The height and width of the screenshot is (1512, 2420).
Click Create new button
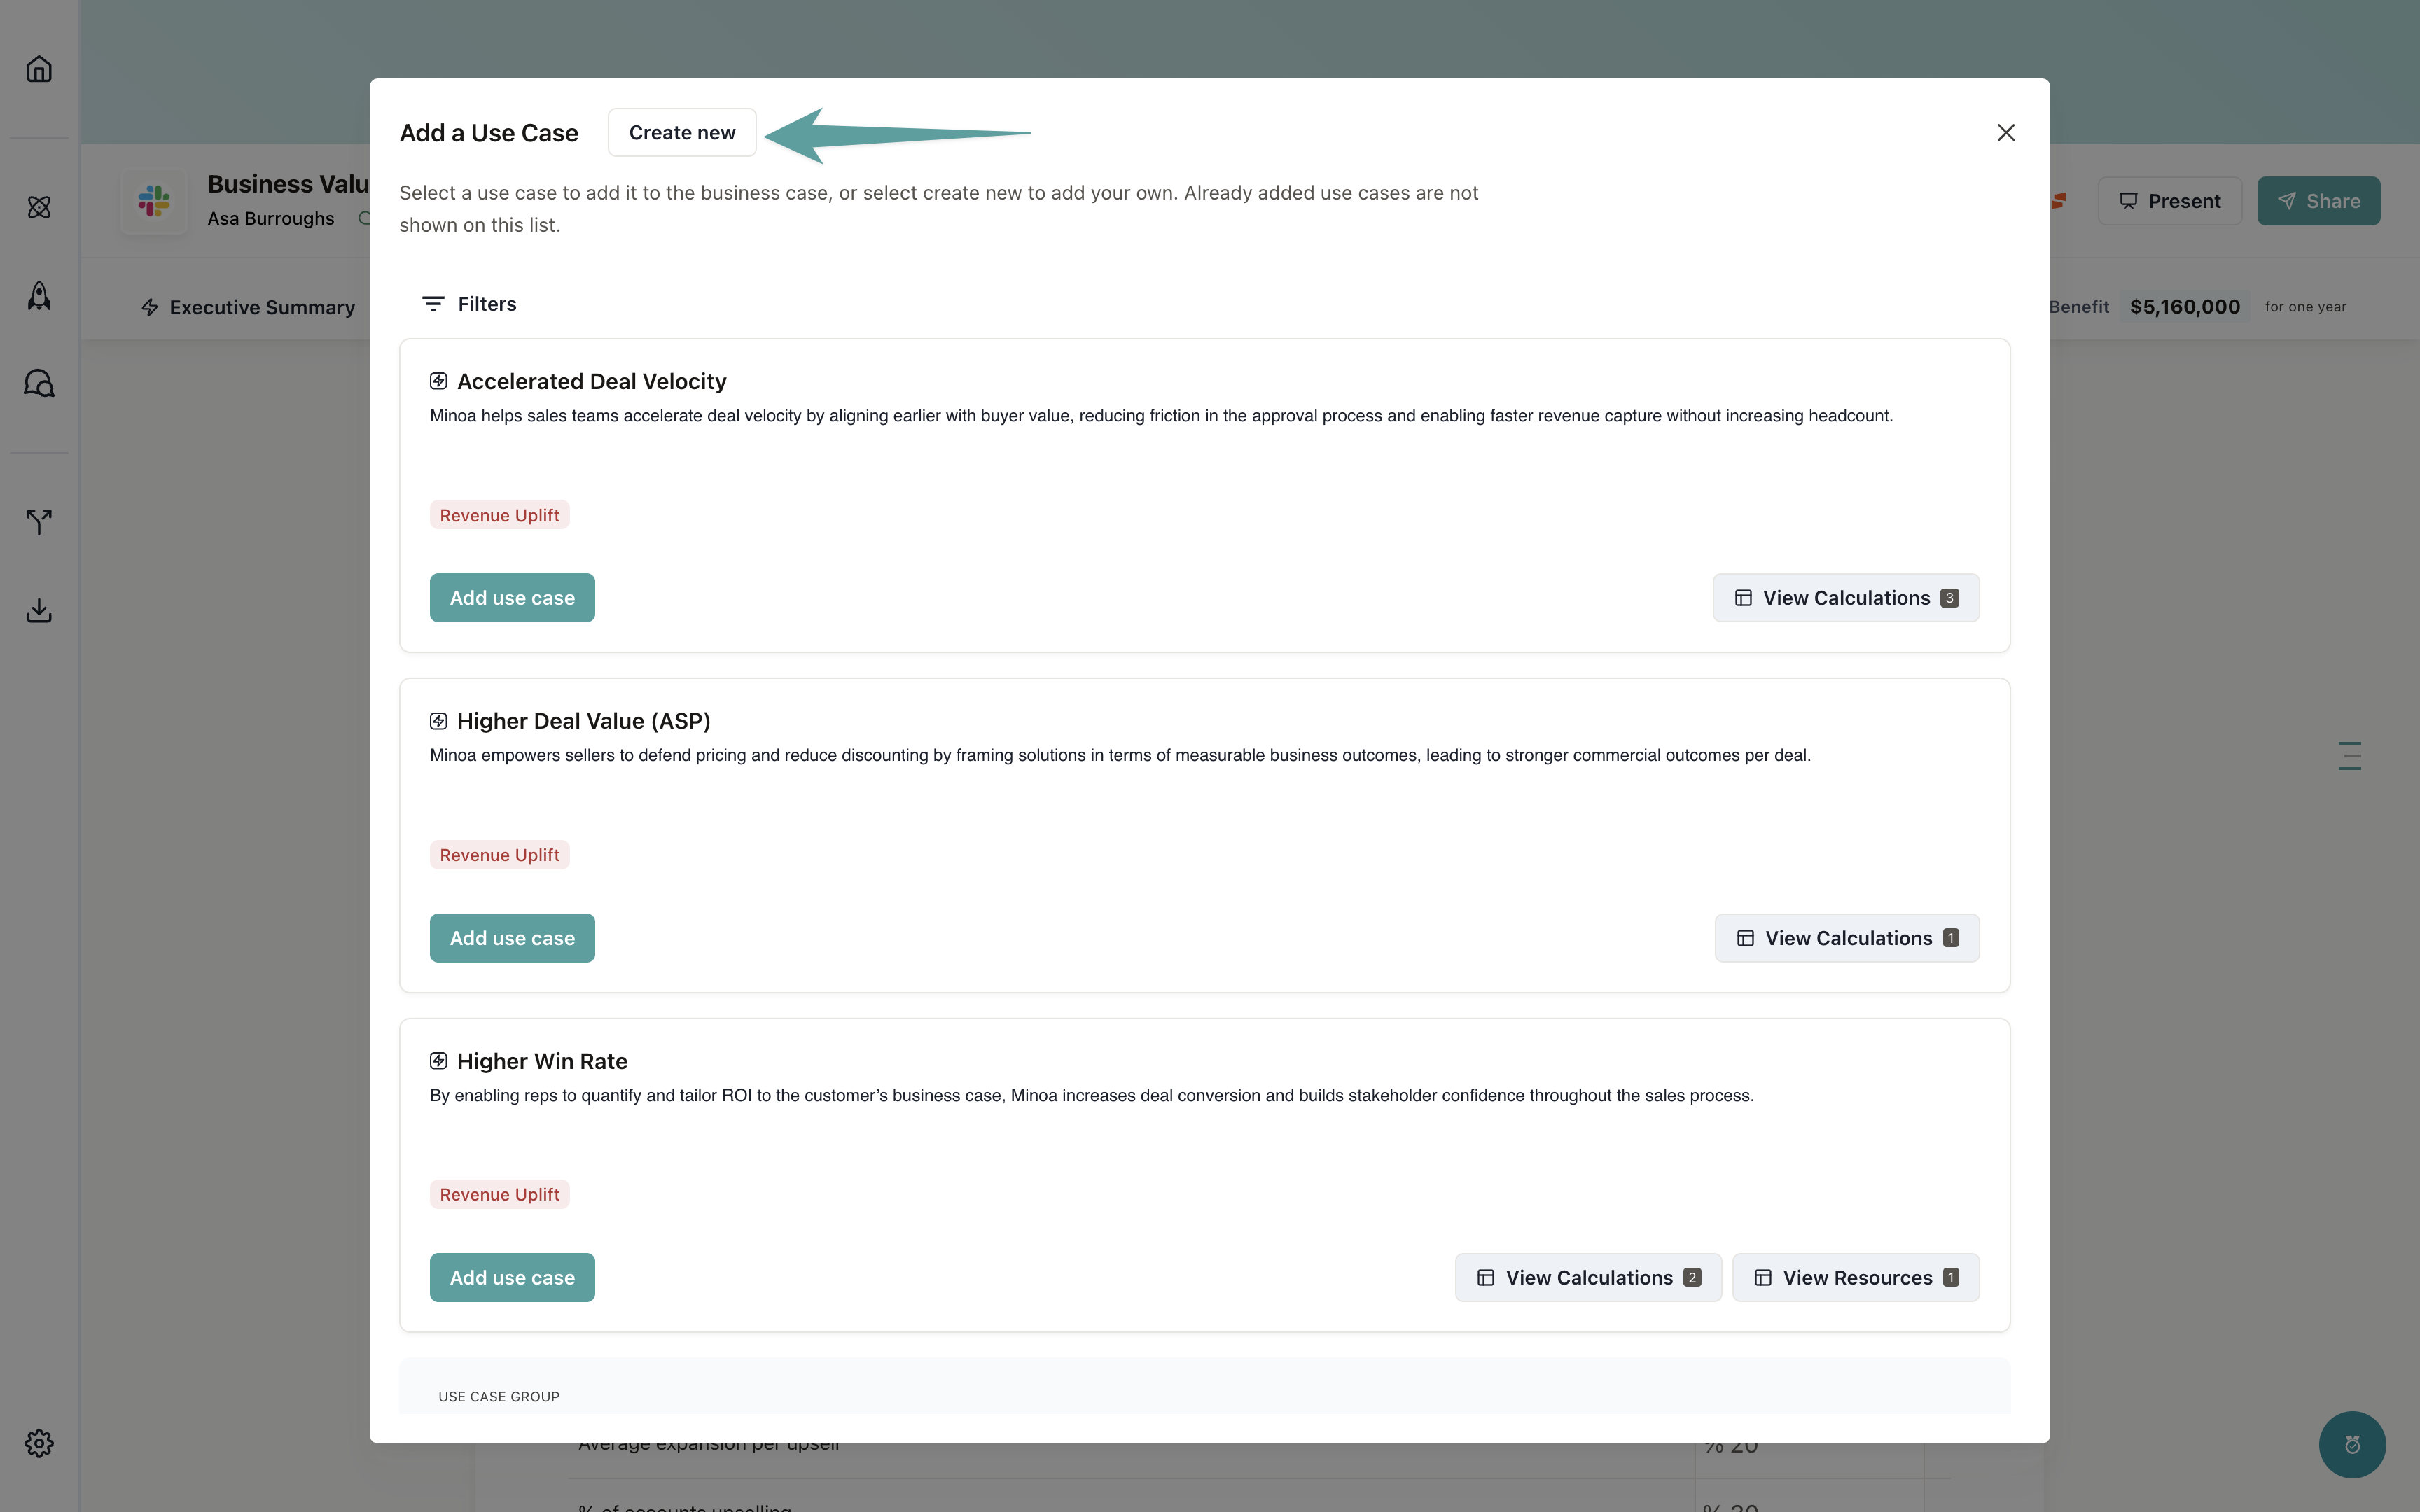[x=681, y=133]
